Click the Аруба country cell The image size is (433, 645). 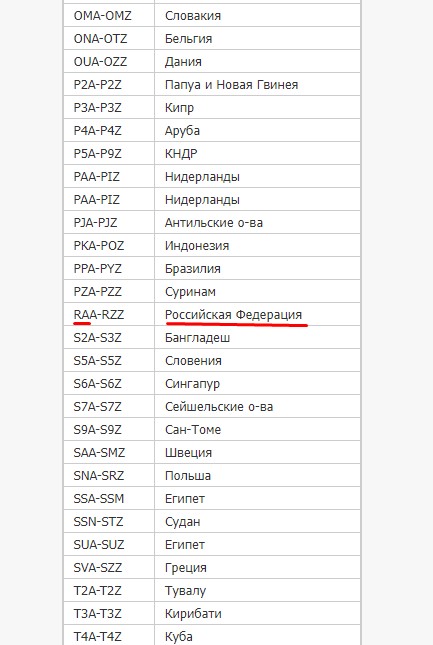tap(182, 131)
